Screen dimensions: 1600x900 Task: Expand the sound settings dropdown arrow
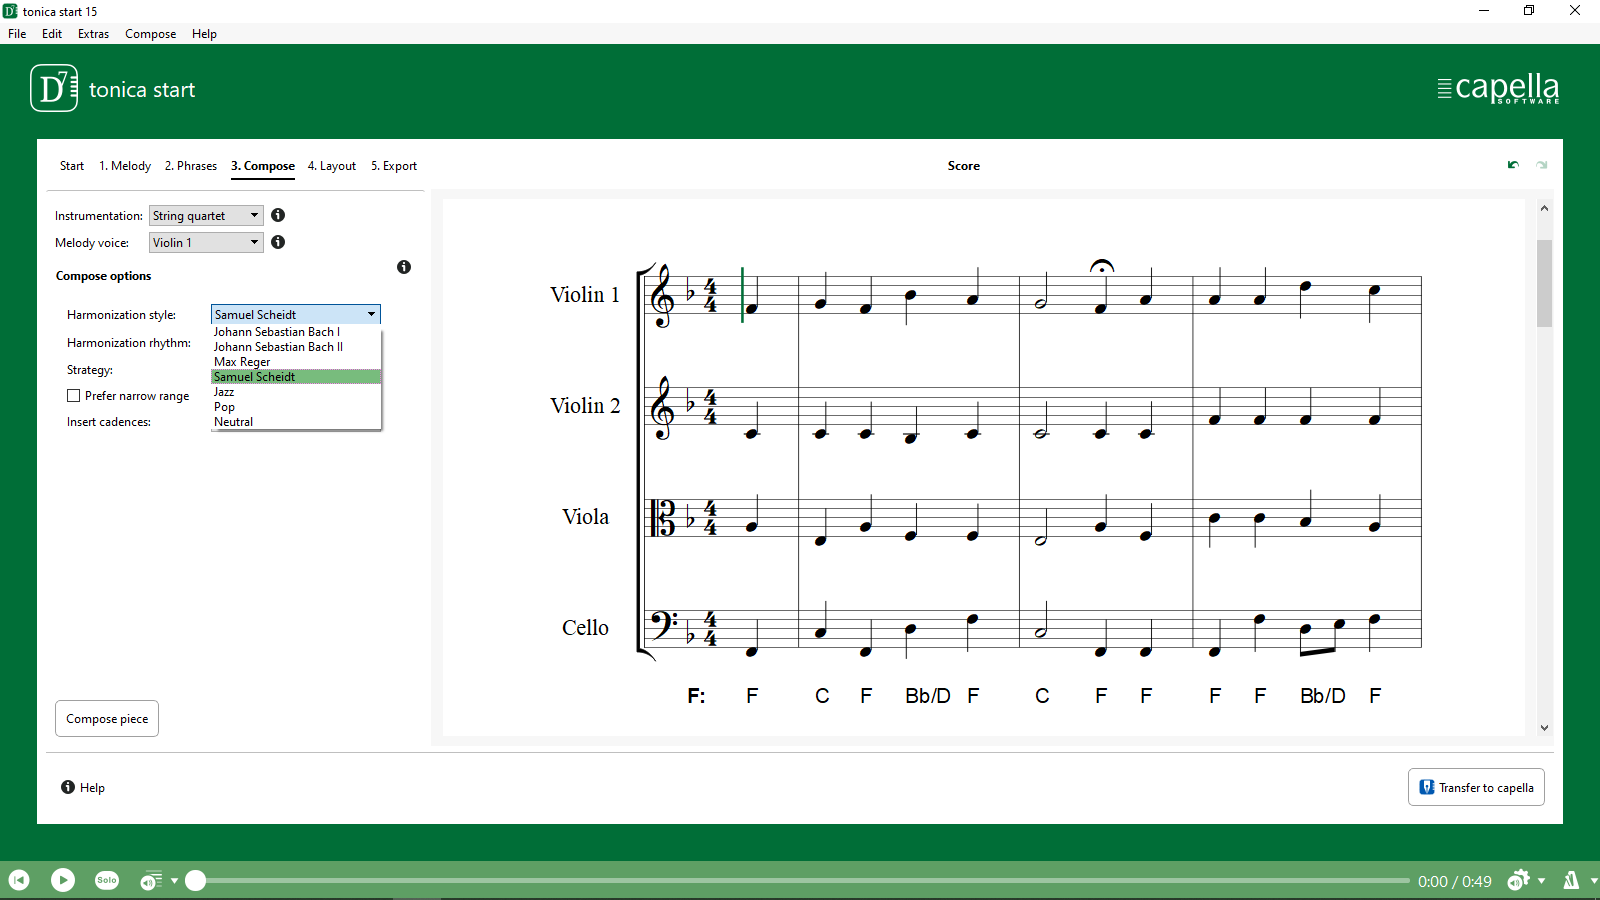pos(1541,881)
